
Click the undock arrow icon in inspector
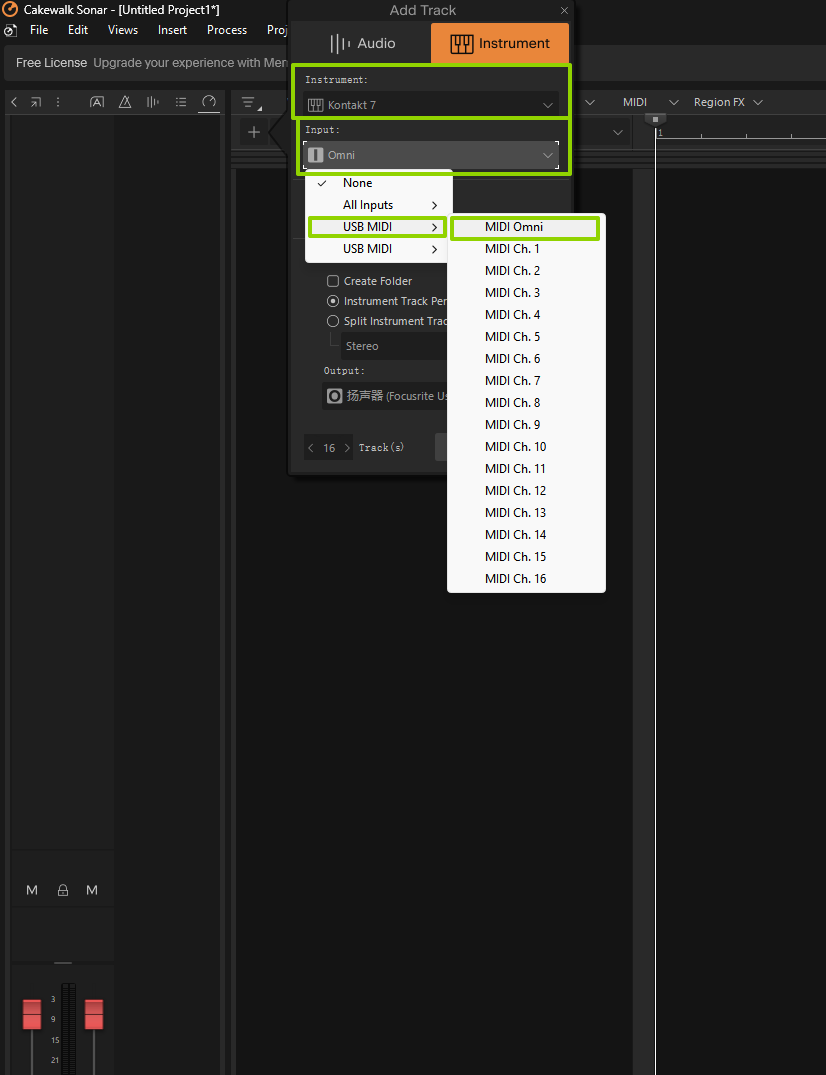[36, 102]
